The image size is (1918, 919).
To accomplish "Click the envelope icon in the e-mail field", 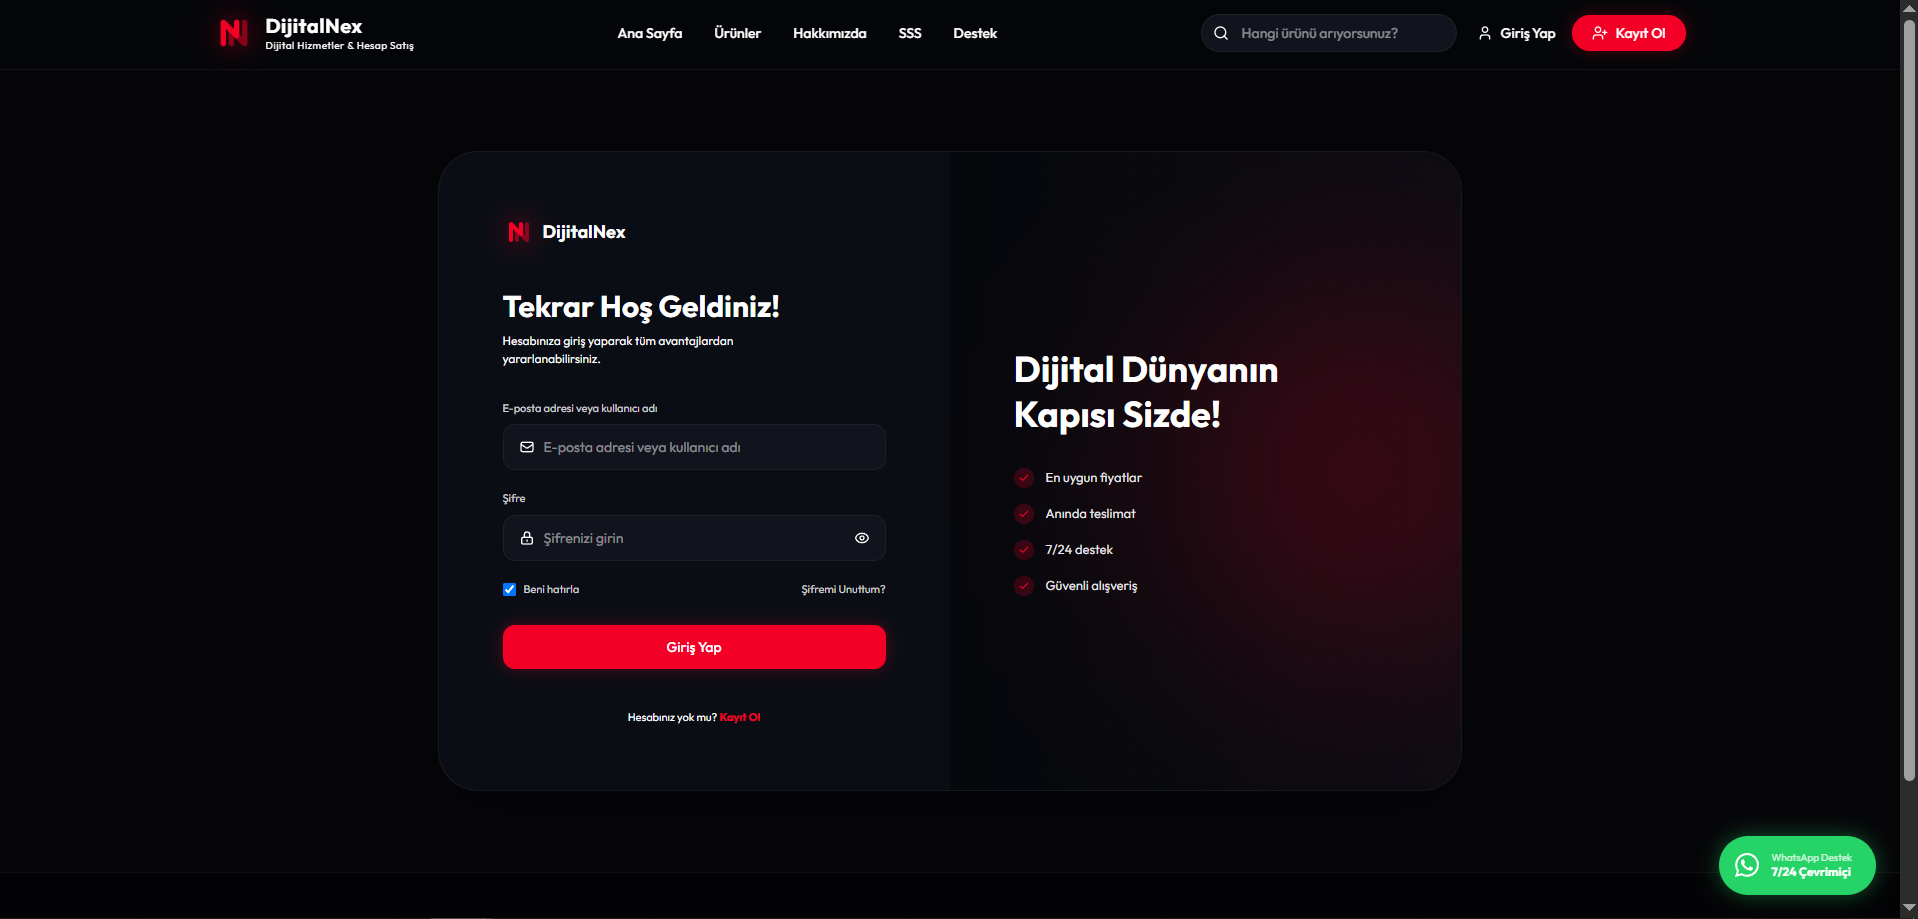I will click(527, 447).
